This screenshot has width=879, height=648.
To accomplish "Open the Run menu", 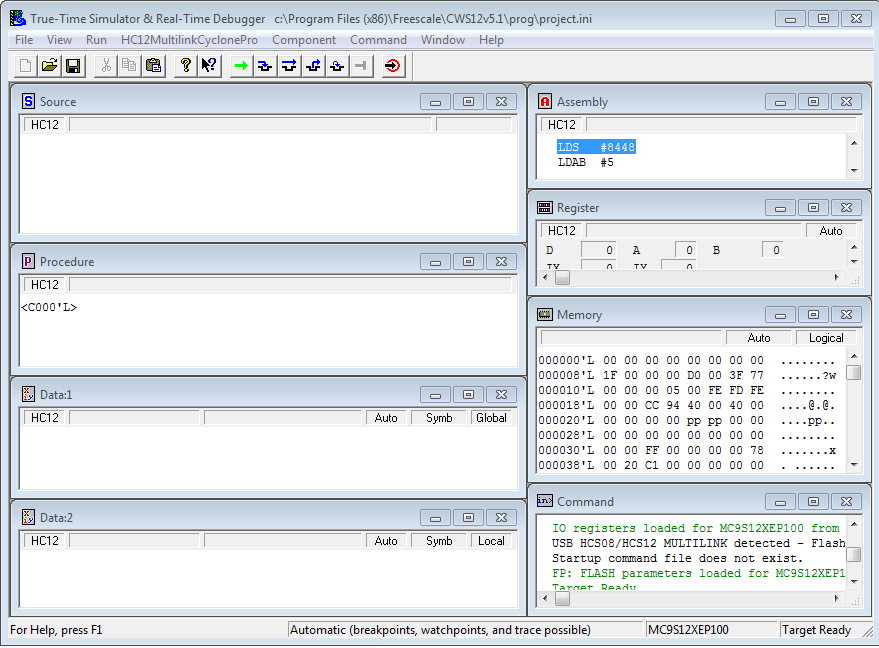I will 96,40.
